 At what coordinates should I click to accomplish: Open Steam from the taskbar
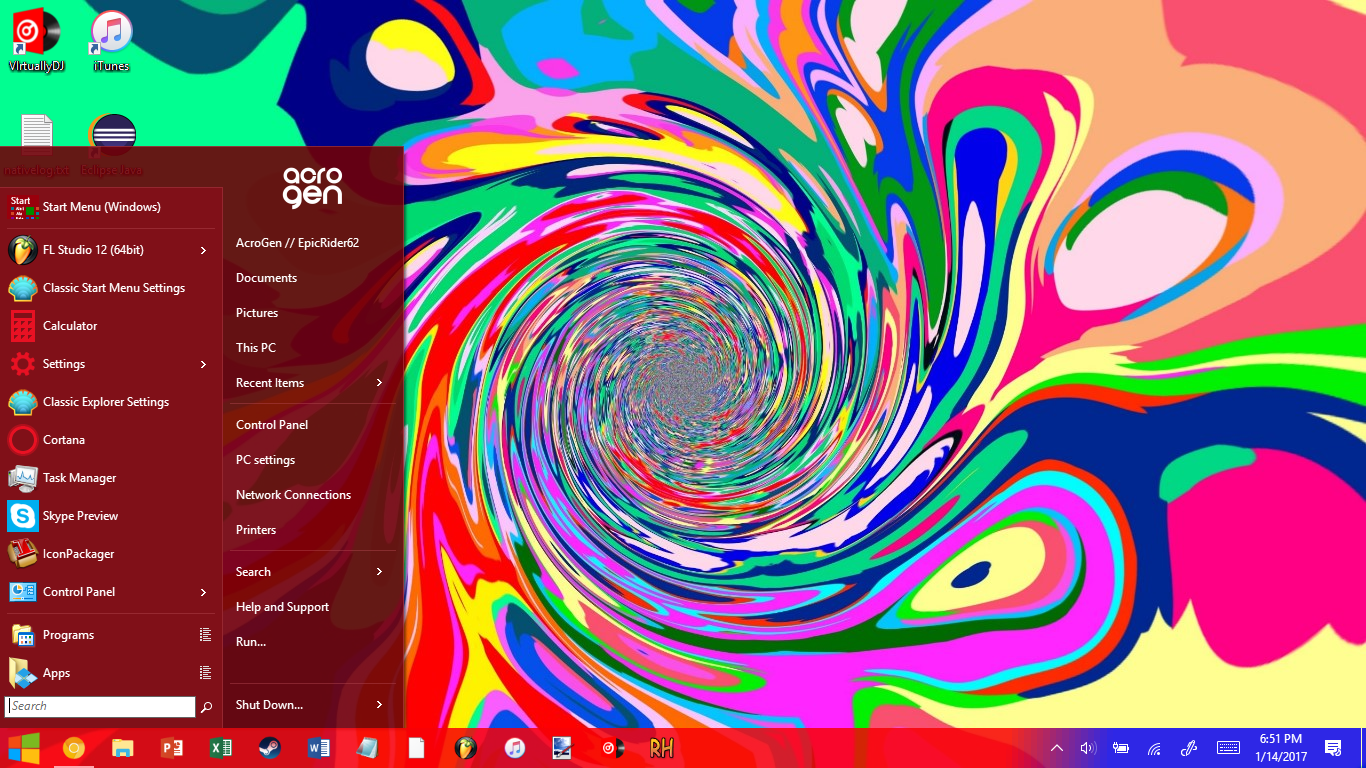point(270,748)
